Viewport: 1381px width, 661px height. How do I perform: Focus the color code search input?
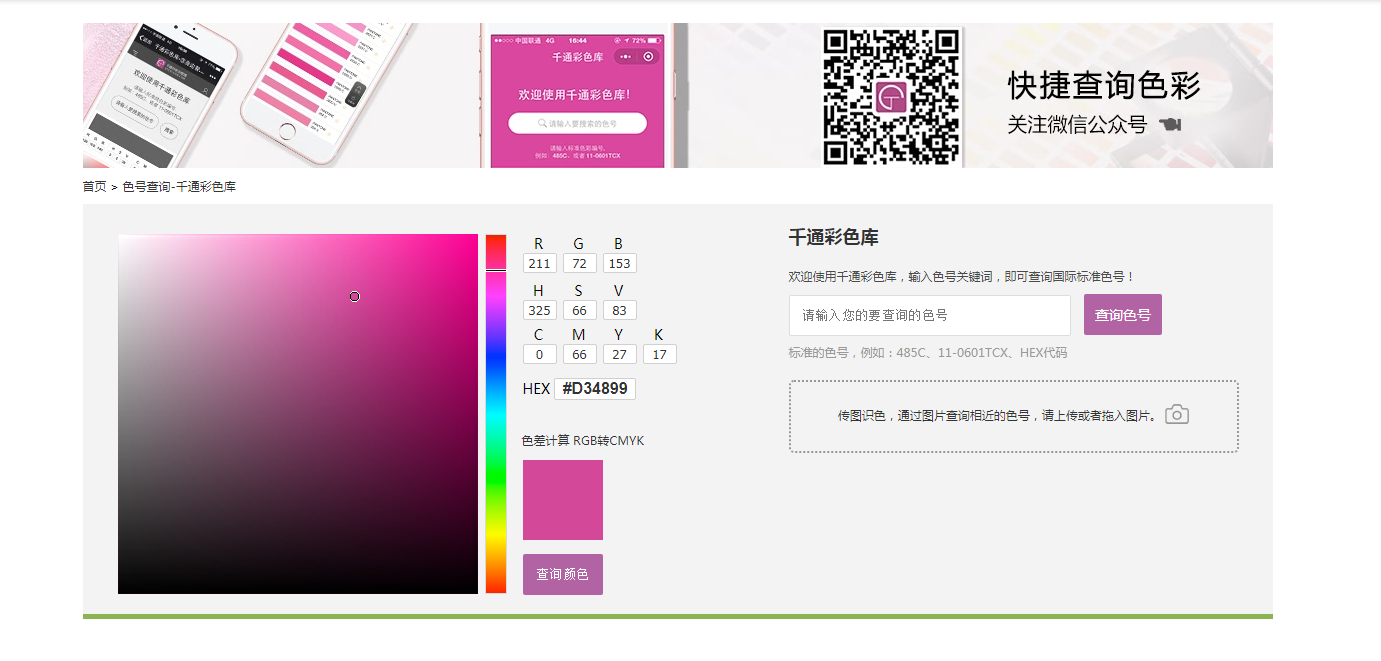tap(930, 315)
